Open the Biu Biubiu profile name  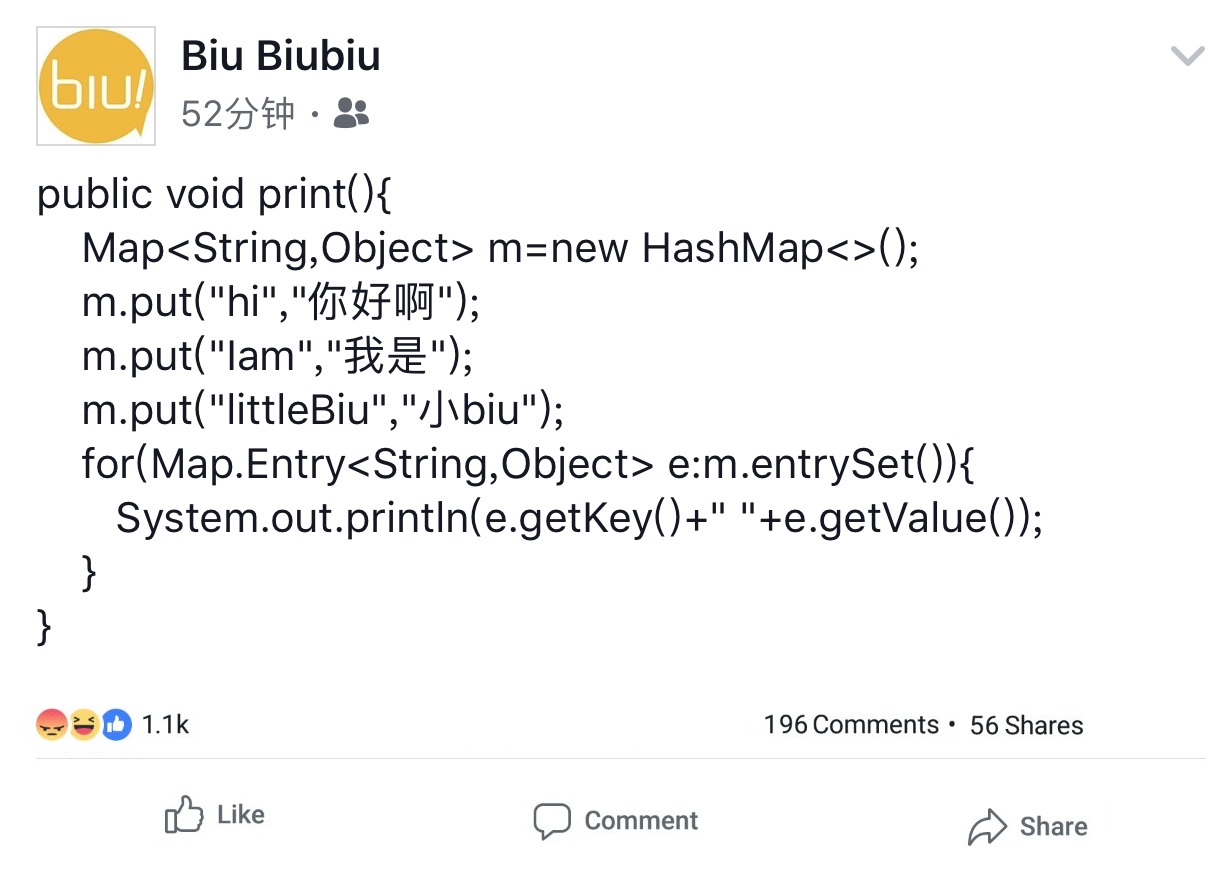(281, 56)
